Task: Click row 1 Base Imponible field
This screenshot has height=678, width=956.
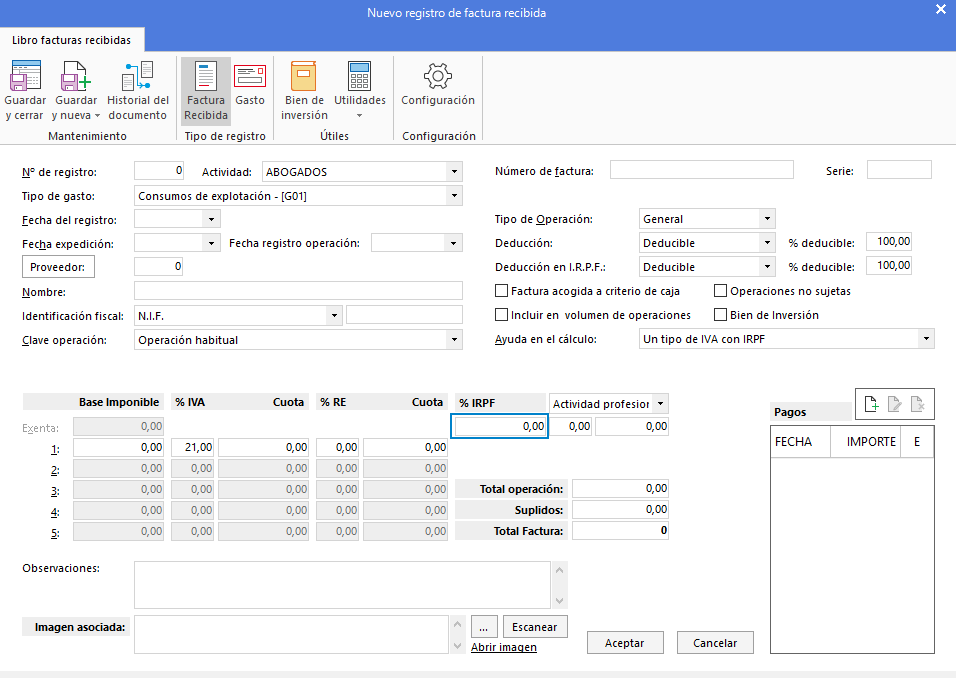Action: [x=118, y=448]
